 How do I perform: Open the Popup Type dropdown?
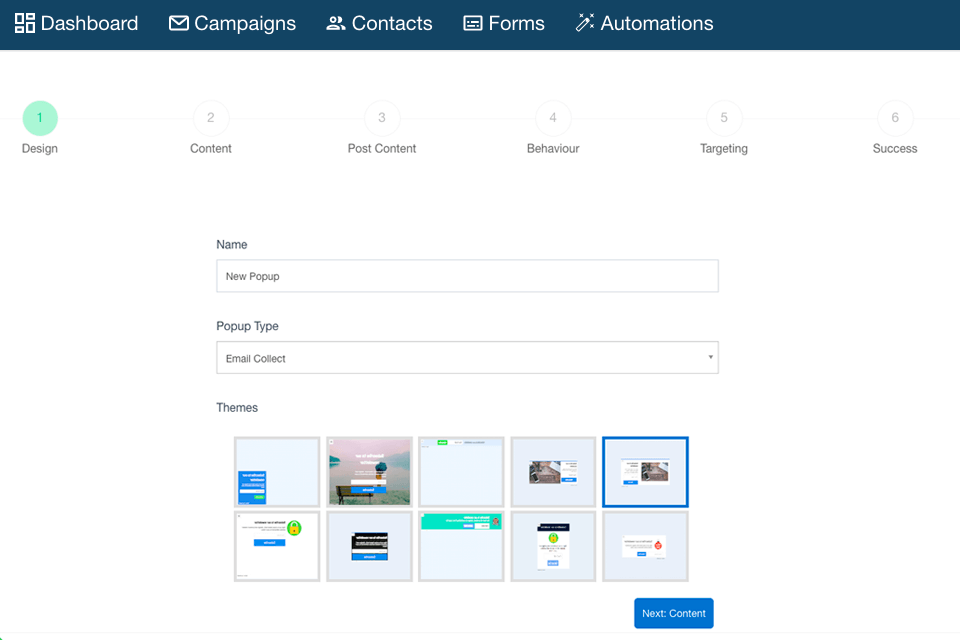[x=467, y=357]
